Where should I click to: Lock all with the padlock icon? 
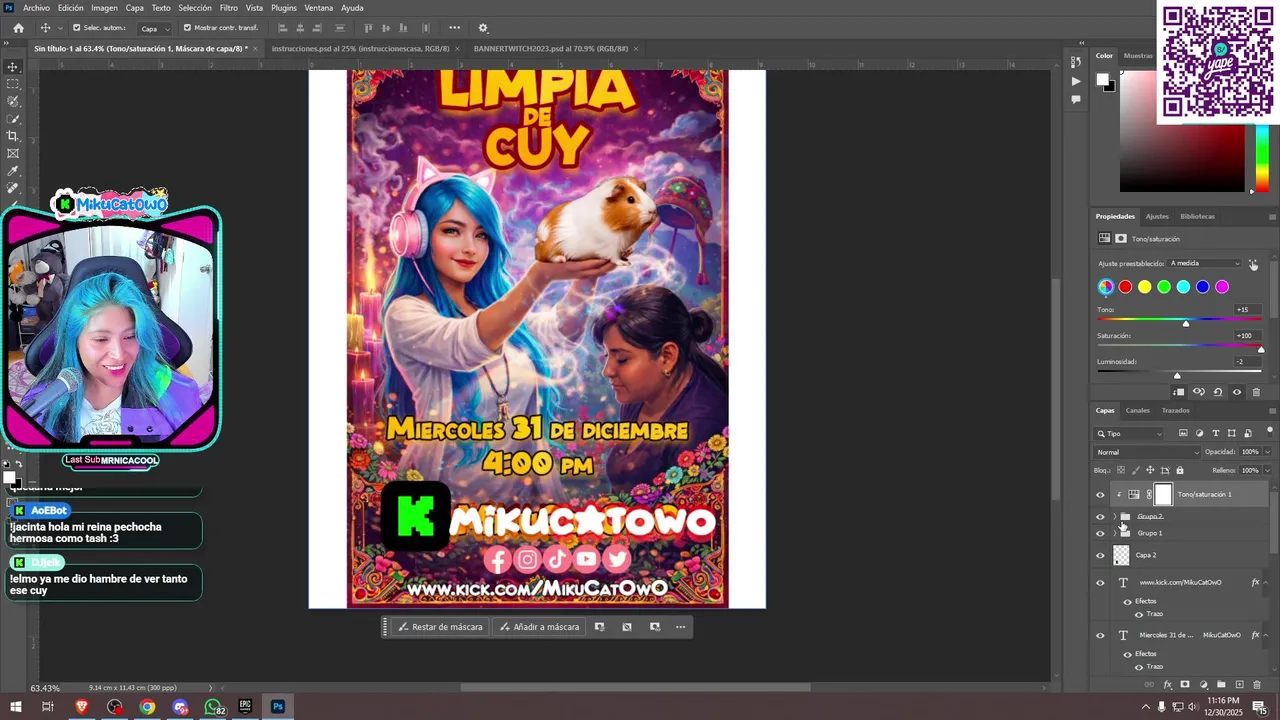tap(1179, 470)
